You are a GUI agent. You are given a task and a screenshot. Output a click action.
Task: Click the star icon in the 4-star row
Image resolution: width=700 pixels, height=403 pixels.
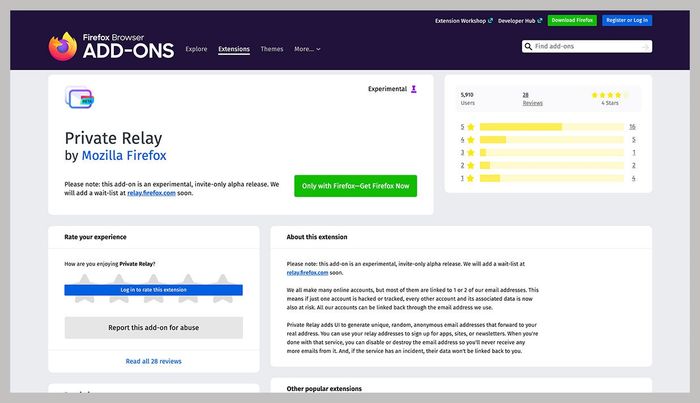tap(471, 140)
